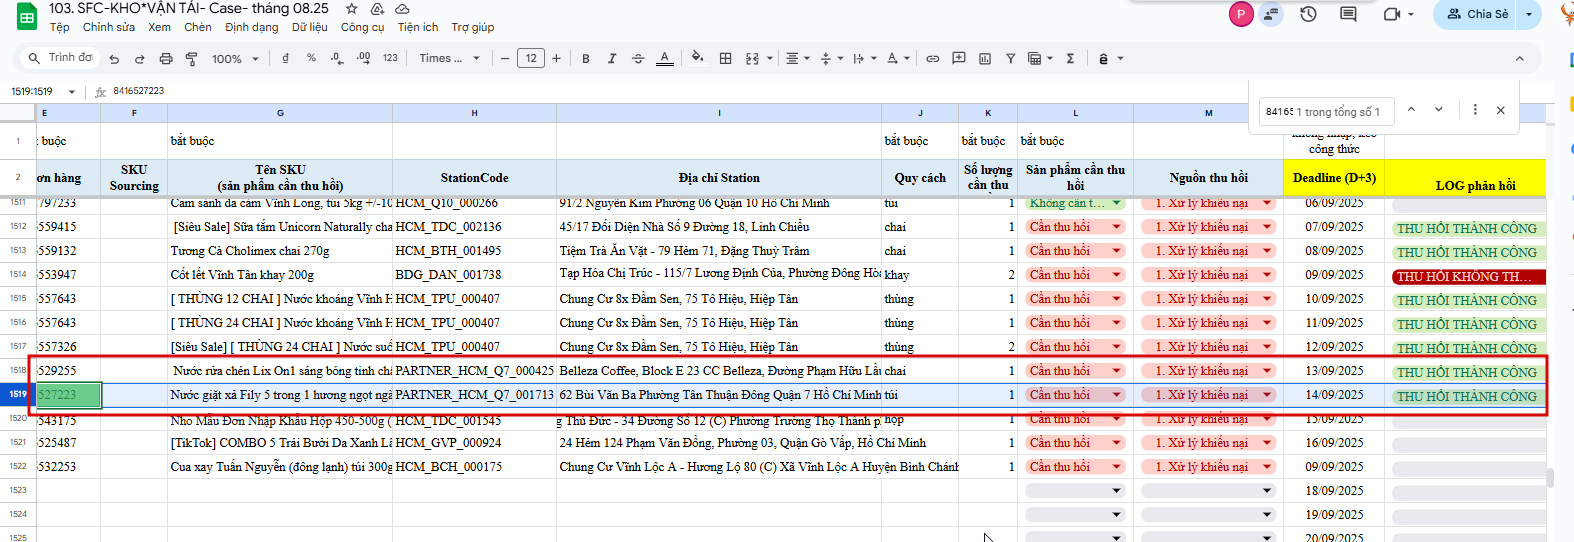
Task: Show the anonymous viewers chat icon
Action: click(x=1271, y=14)
